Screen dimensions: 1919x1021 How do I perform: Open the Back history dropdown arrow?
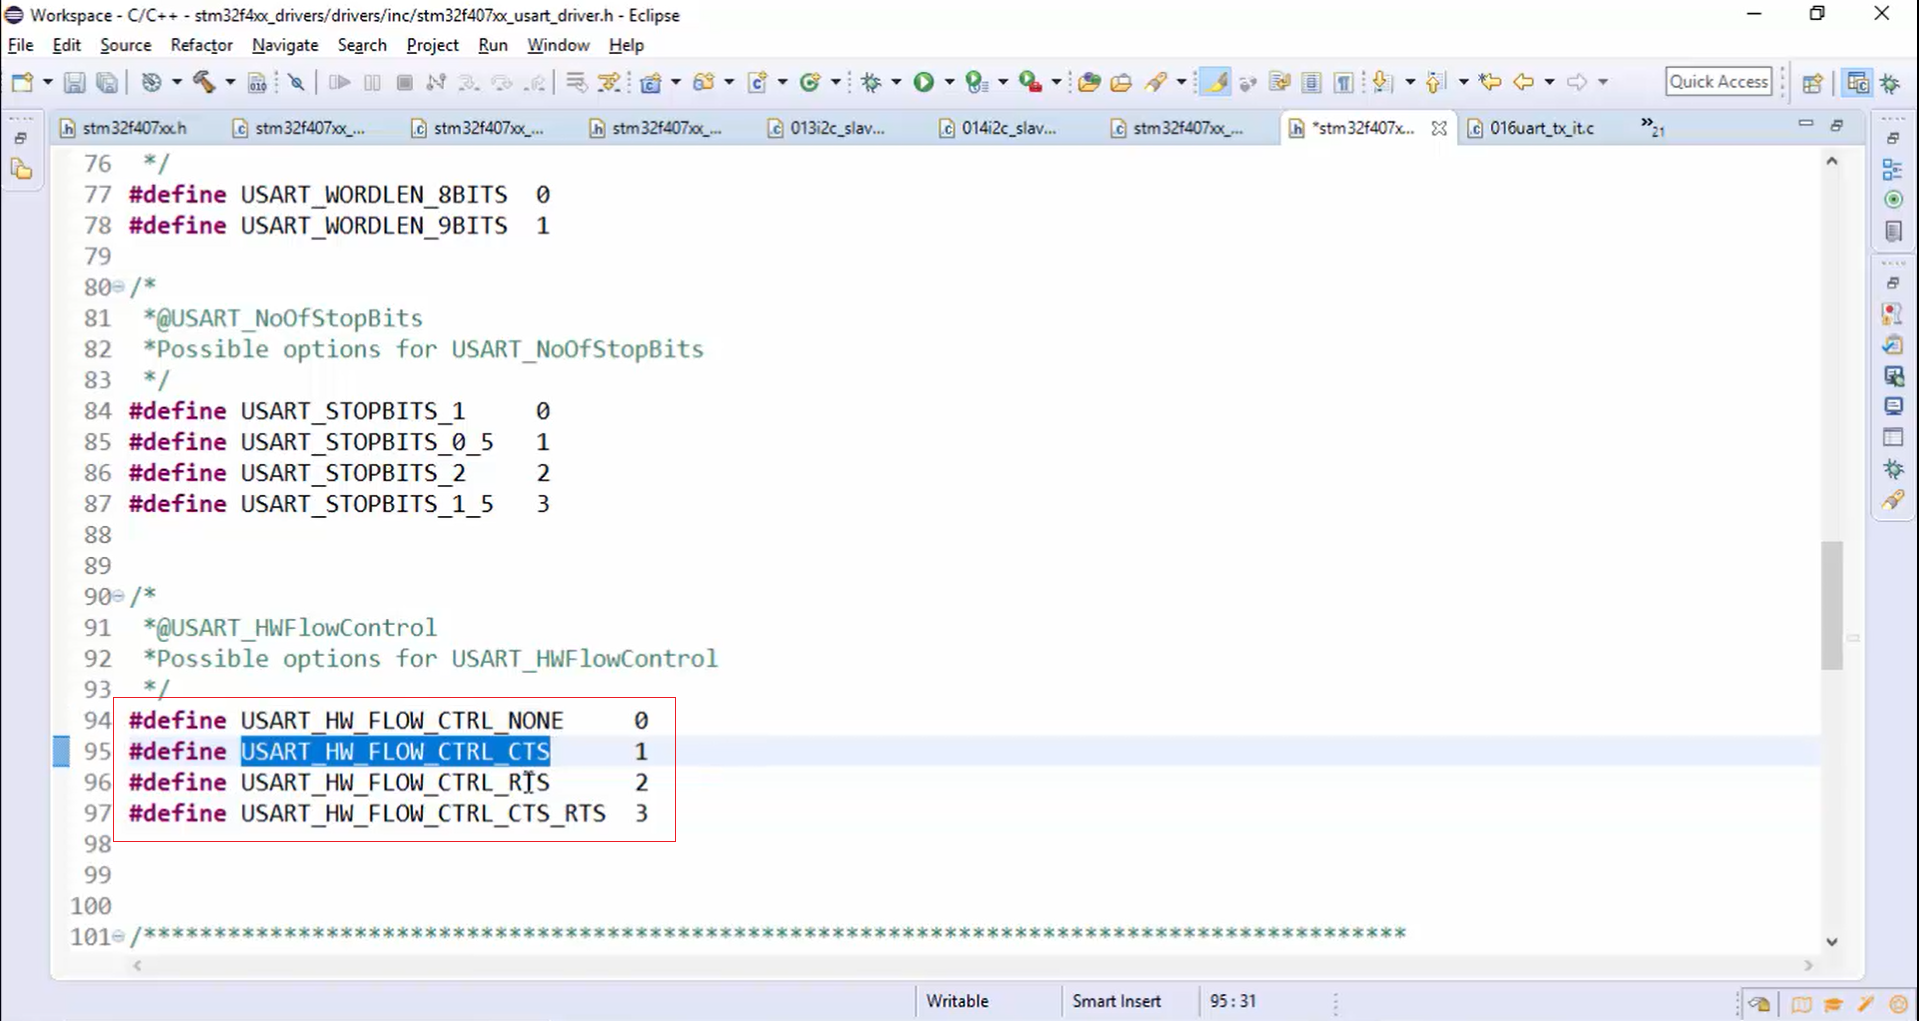[x=1548, y=82]
